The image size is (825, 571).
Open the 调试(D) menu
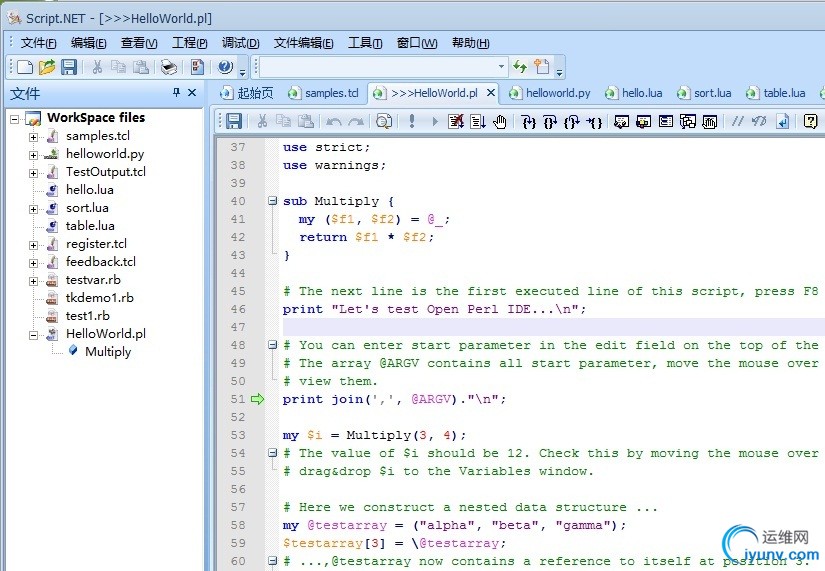pos(240,43)
